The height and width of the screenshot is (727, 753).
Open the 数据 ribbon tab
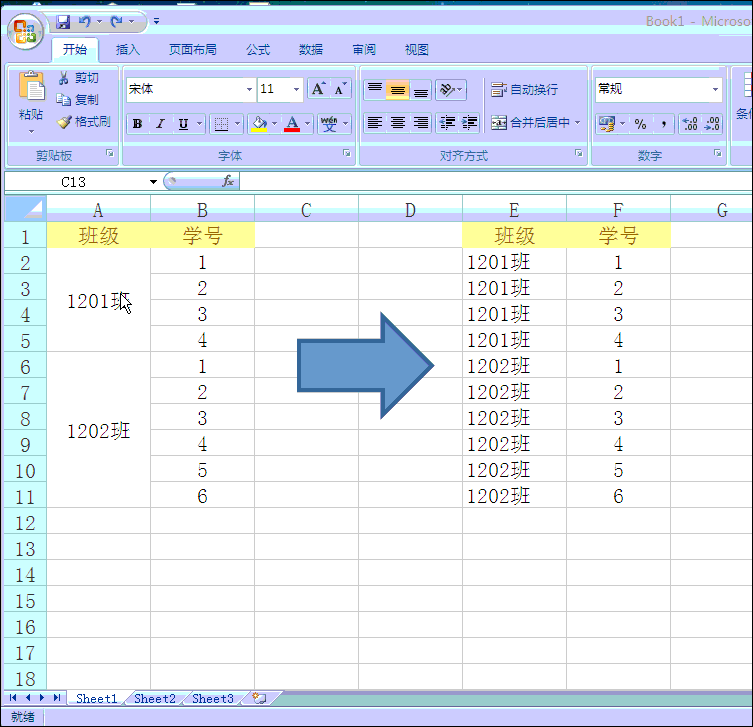311,49
